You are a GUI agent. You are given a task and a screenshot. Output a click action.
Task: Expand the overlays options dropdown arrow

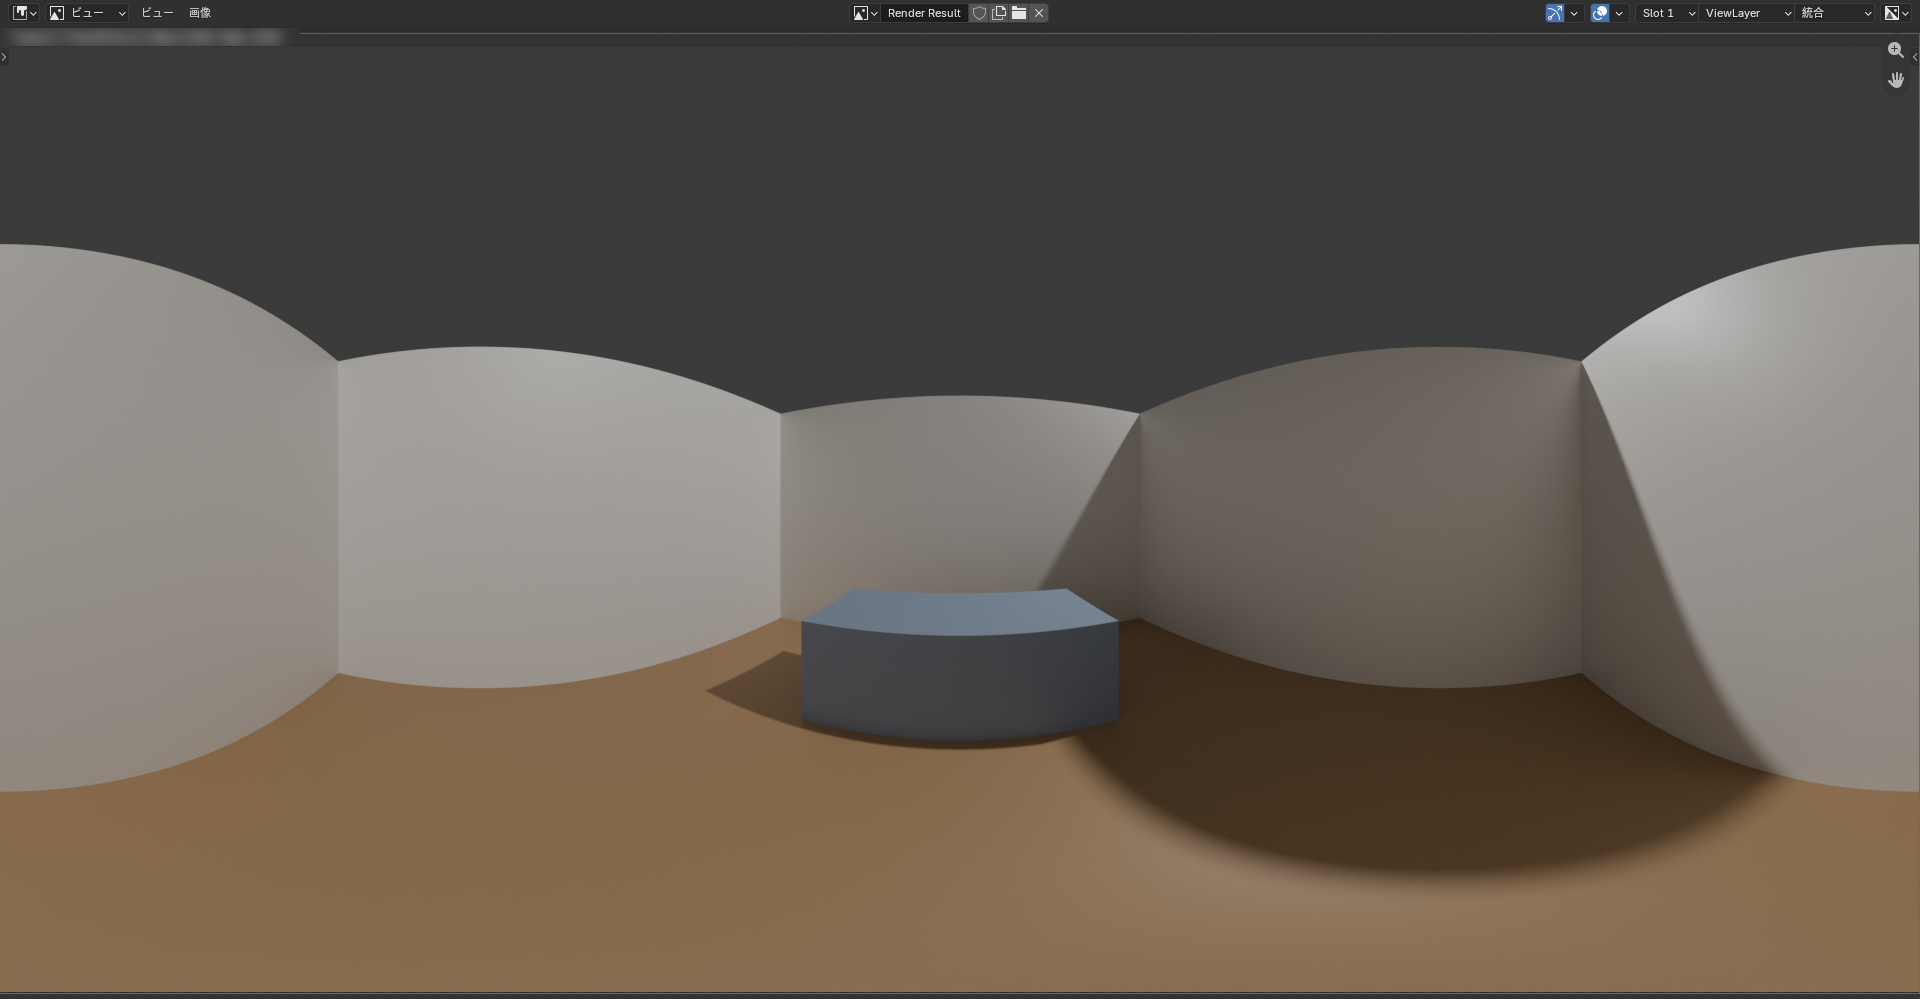[x=1619, y=13]
